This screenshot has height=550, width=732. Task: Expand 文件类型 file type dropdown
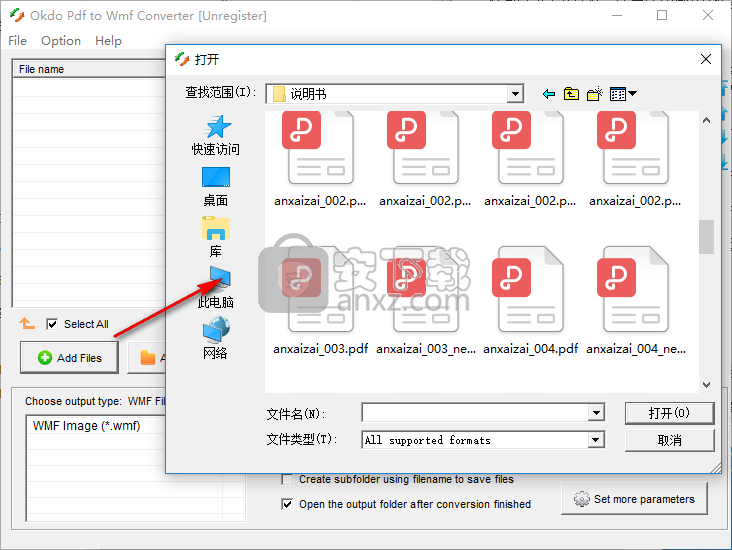(595, 440)
